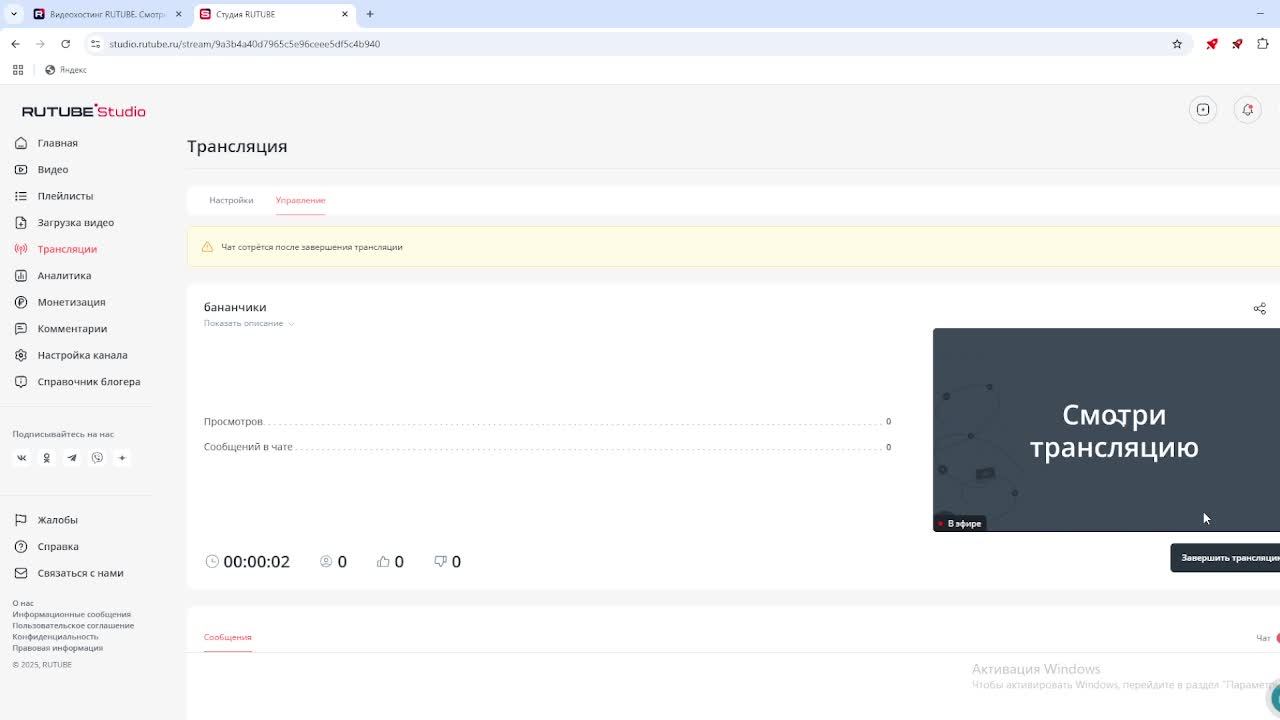The height and width of the screenshot is (720, 1280).
Task: Open Правовая информация link
Action: coord(57,647)
